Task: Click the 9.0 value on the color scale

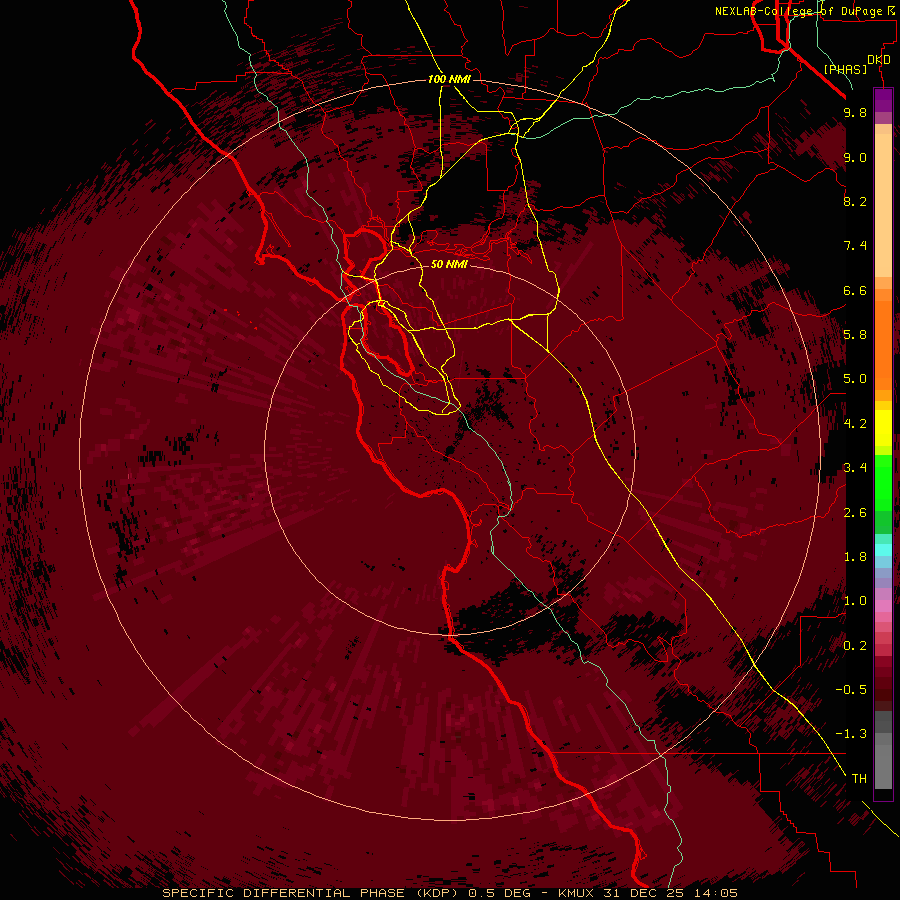Action: pos(855,157)
